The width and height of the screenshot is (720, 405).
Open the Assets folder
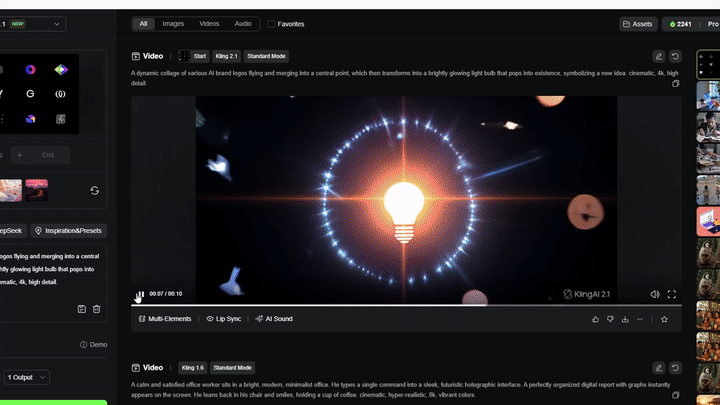coord(636,24)
